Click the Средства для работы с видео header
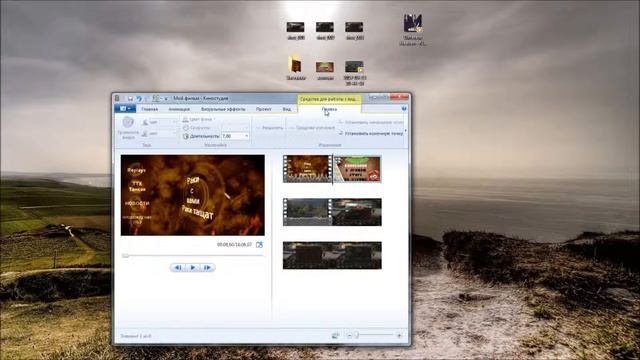Screen dimensions: 640x360 [x=329, y=99]
